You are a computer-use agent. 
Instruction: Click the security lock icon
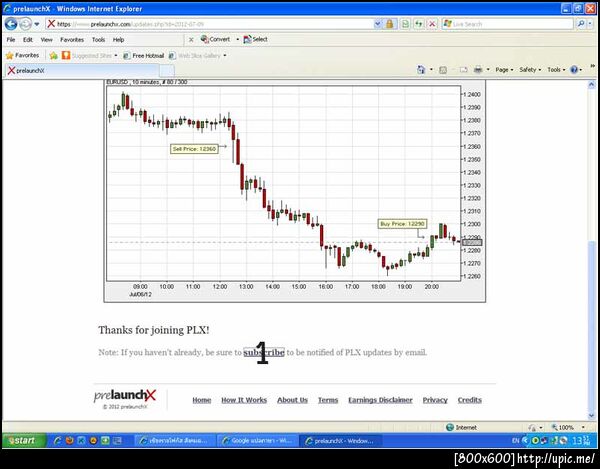click(390, 24)
